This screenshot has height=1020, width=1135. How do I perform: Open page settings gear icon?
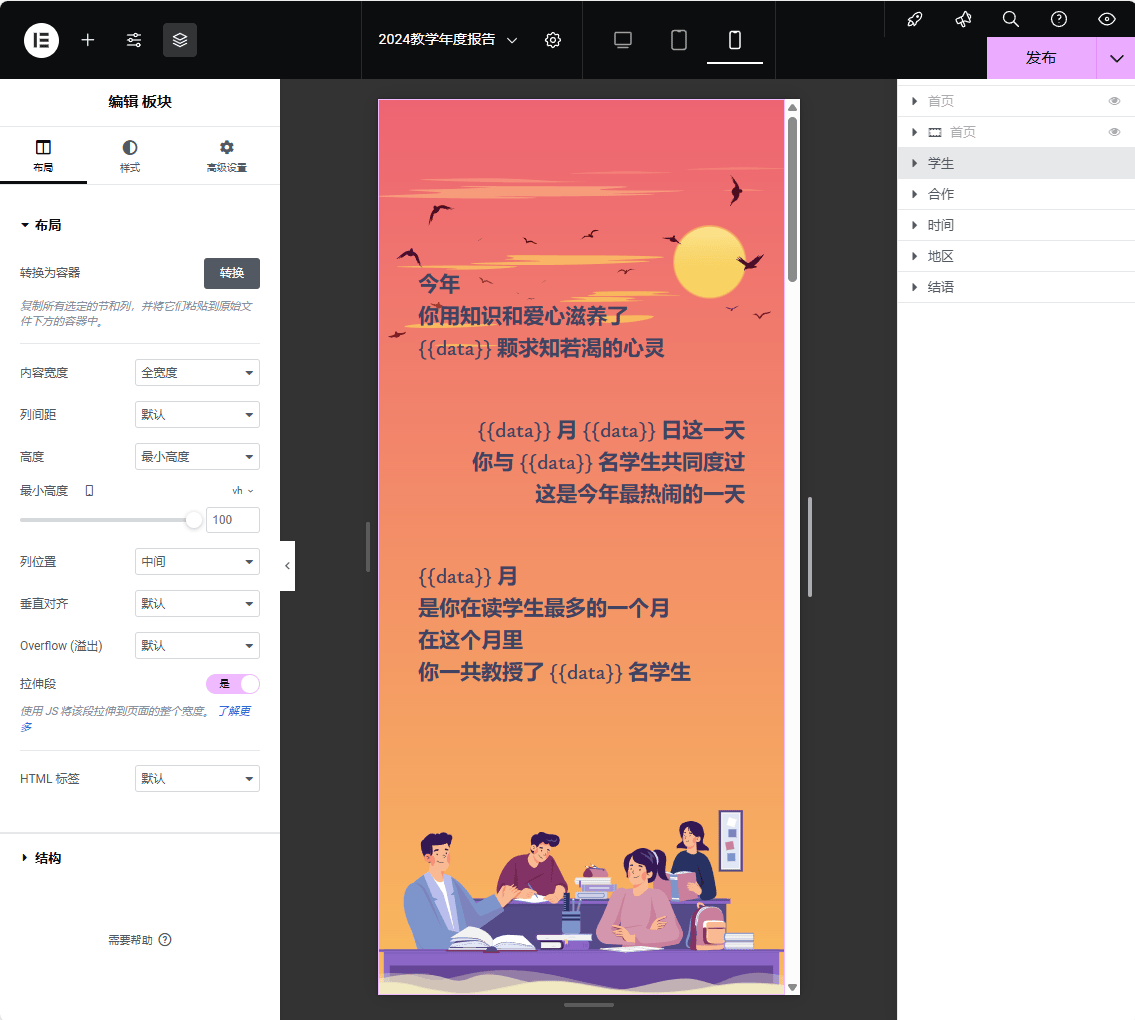click(x=553, y=40)
